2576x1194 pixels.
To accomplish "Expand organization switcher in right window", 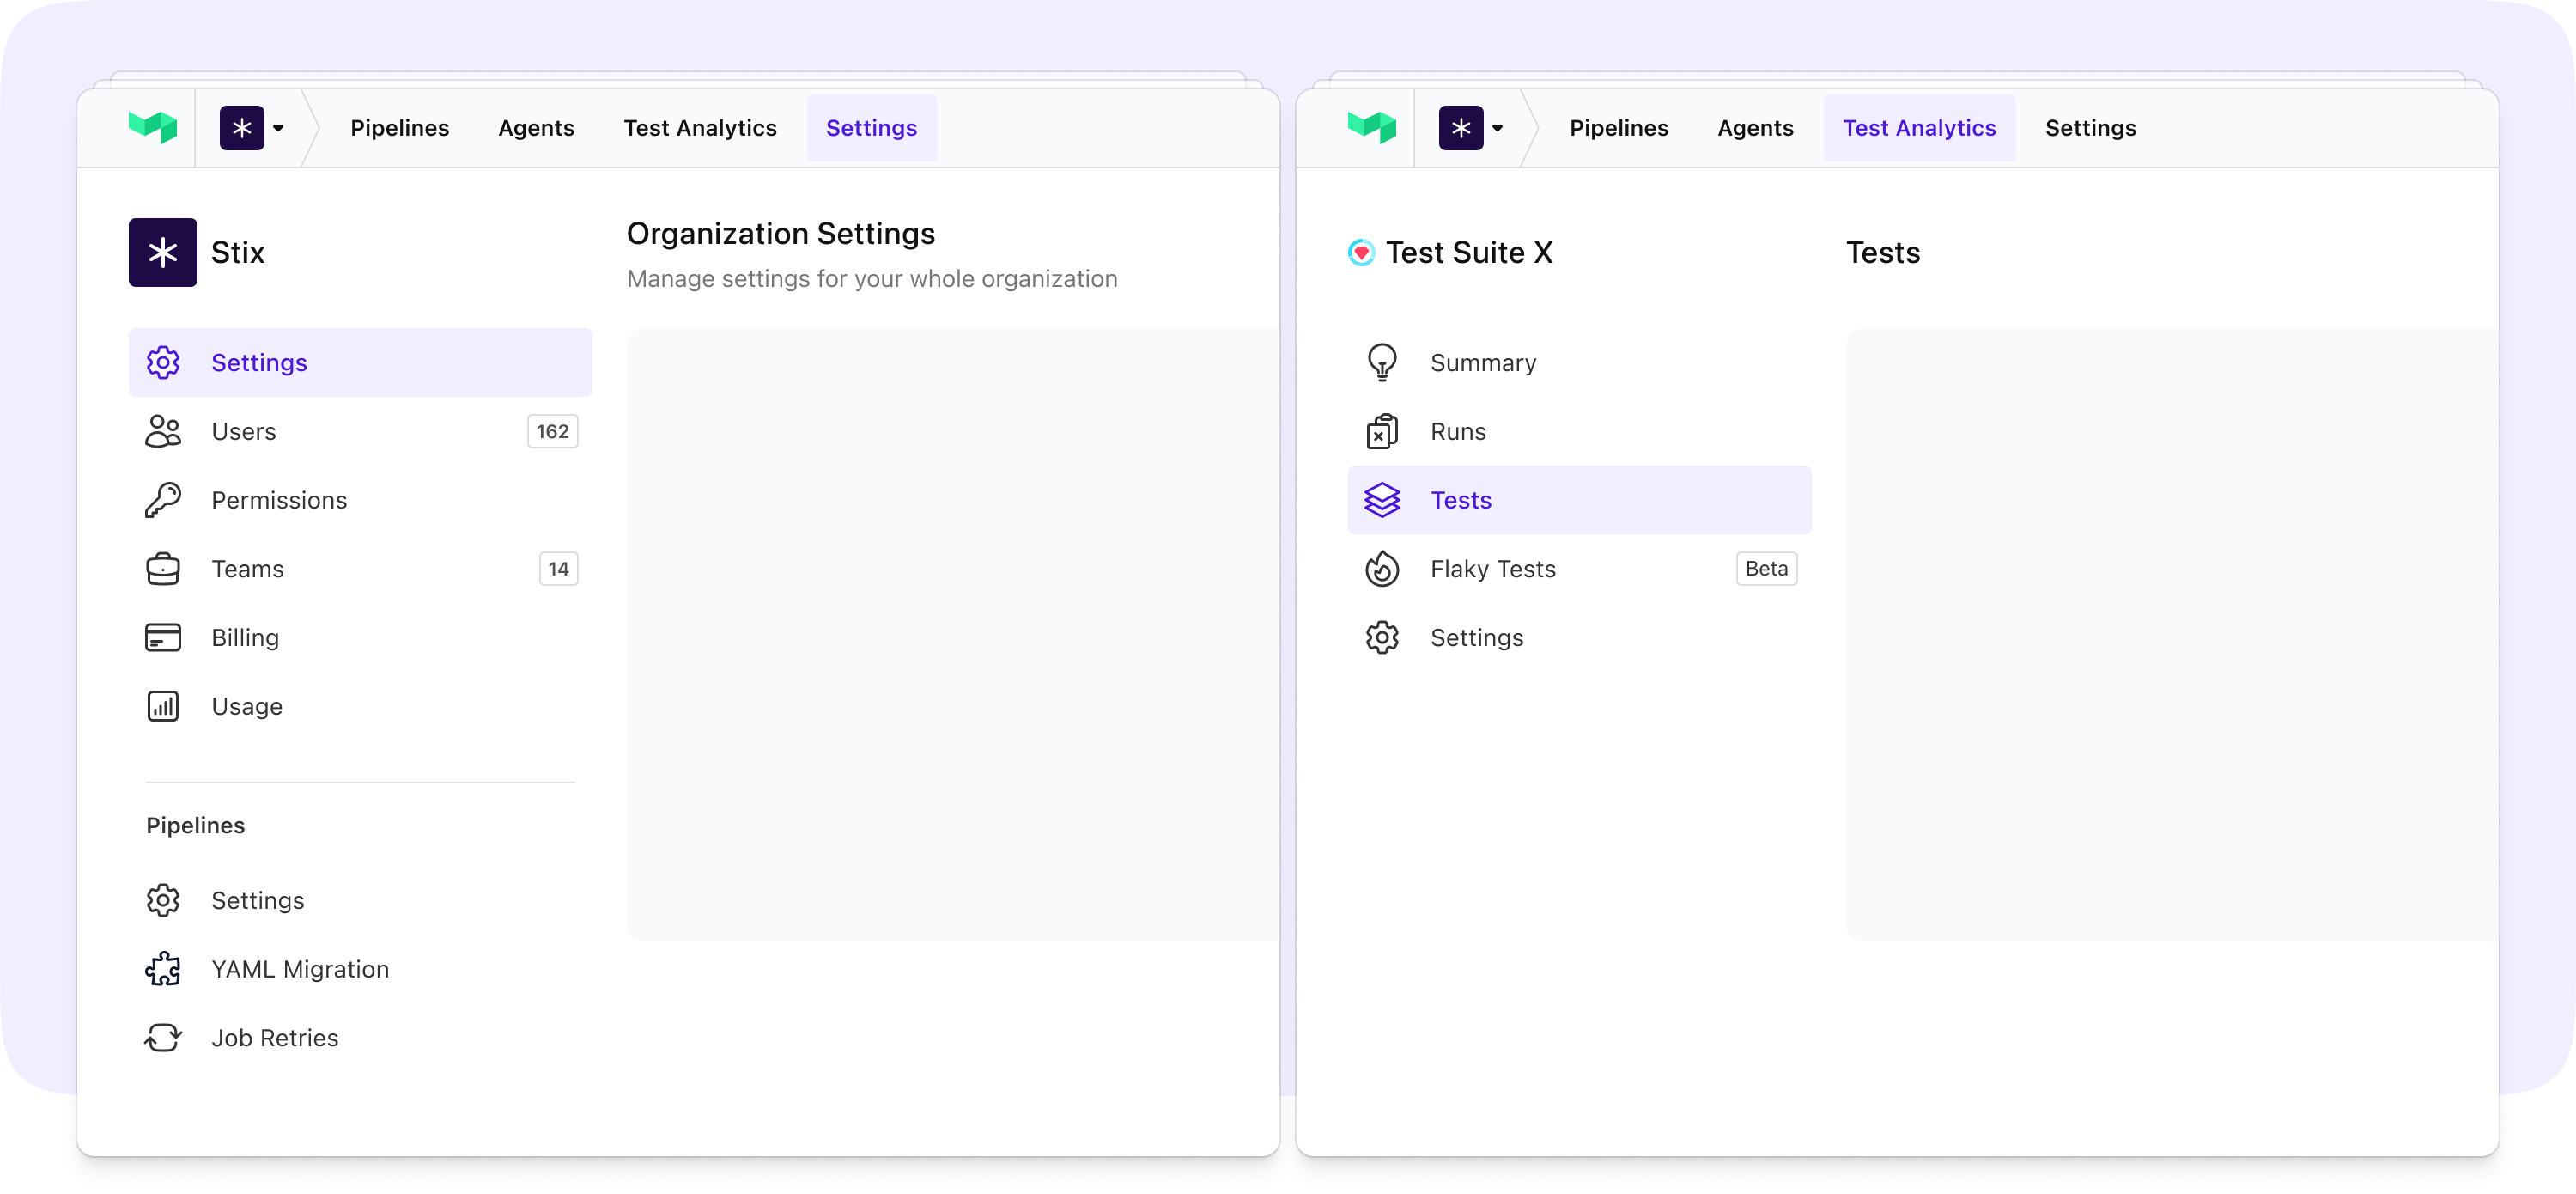I will click(1472, 127).
